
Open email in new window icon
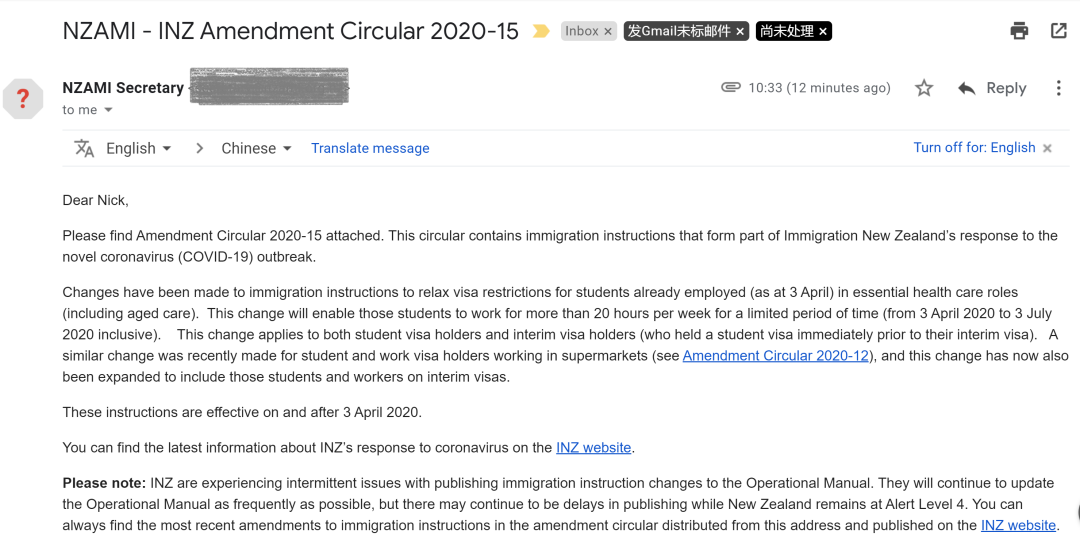click(1059, 31)
